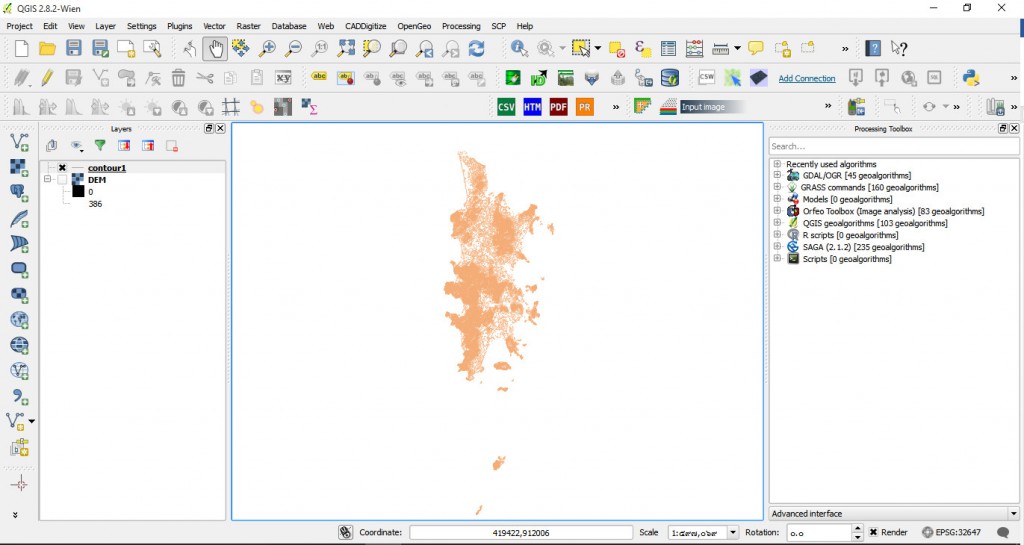The image size is (1024, 545).
Task: Click the Refresh map icon
Action: [476, 48]
